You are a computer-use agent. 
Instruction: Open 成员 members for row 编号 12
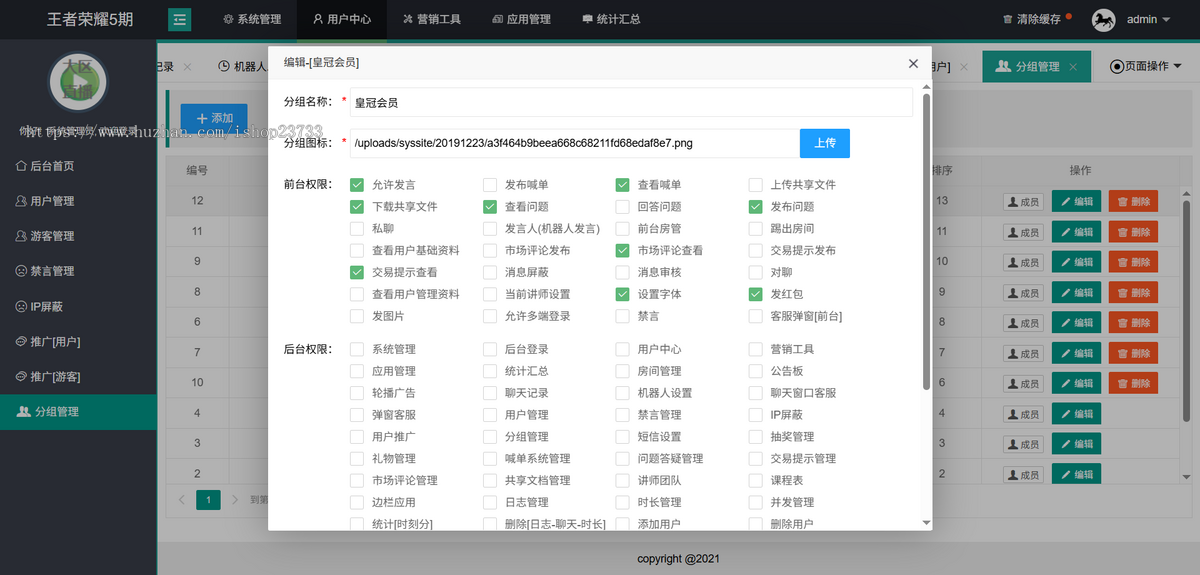pyautogui.click(x=1024, y=202)
